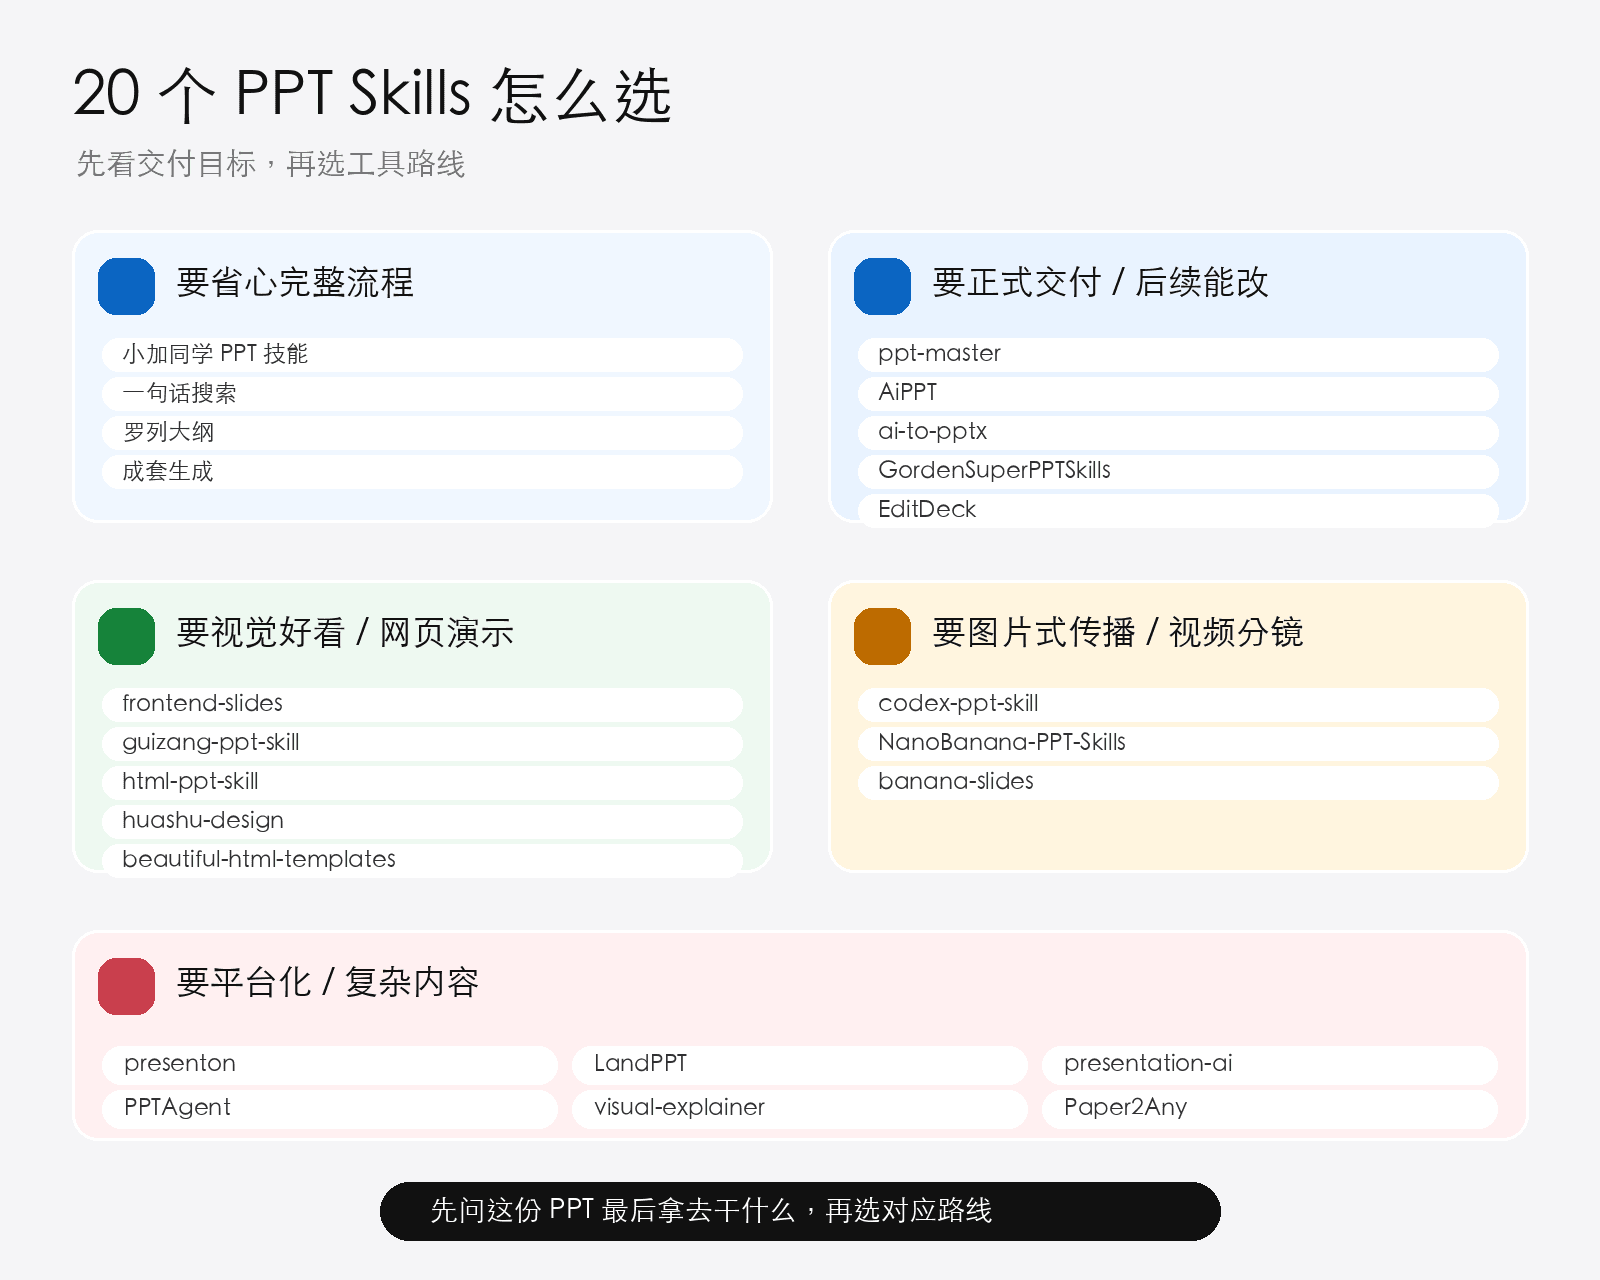Image resolution: width=1600 pixels, height=1280 pixels.
Task: Click the heading 要视觉好看 / 网页演示
Action: point(345,633)
